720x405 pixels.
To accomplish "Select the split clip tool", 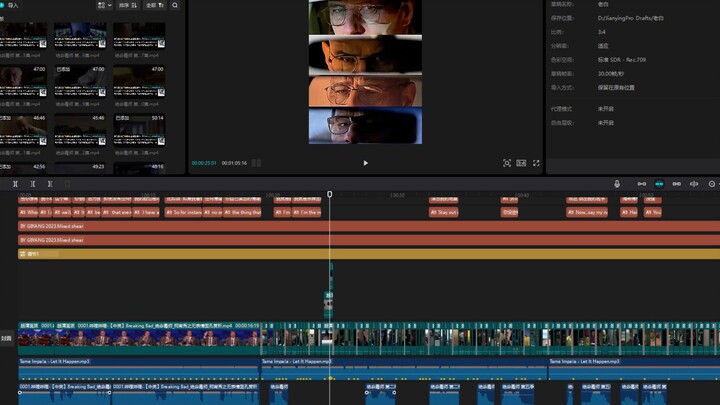I will point(15,184).
